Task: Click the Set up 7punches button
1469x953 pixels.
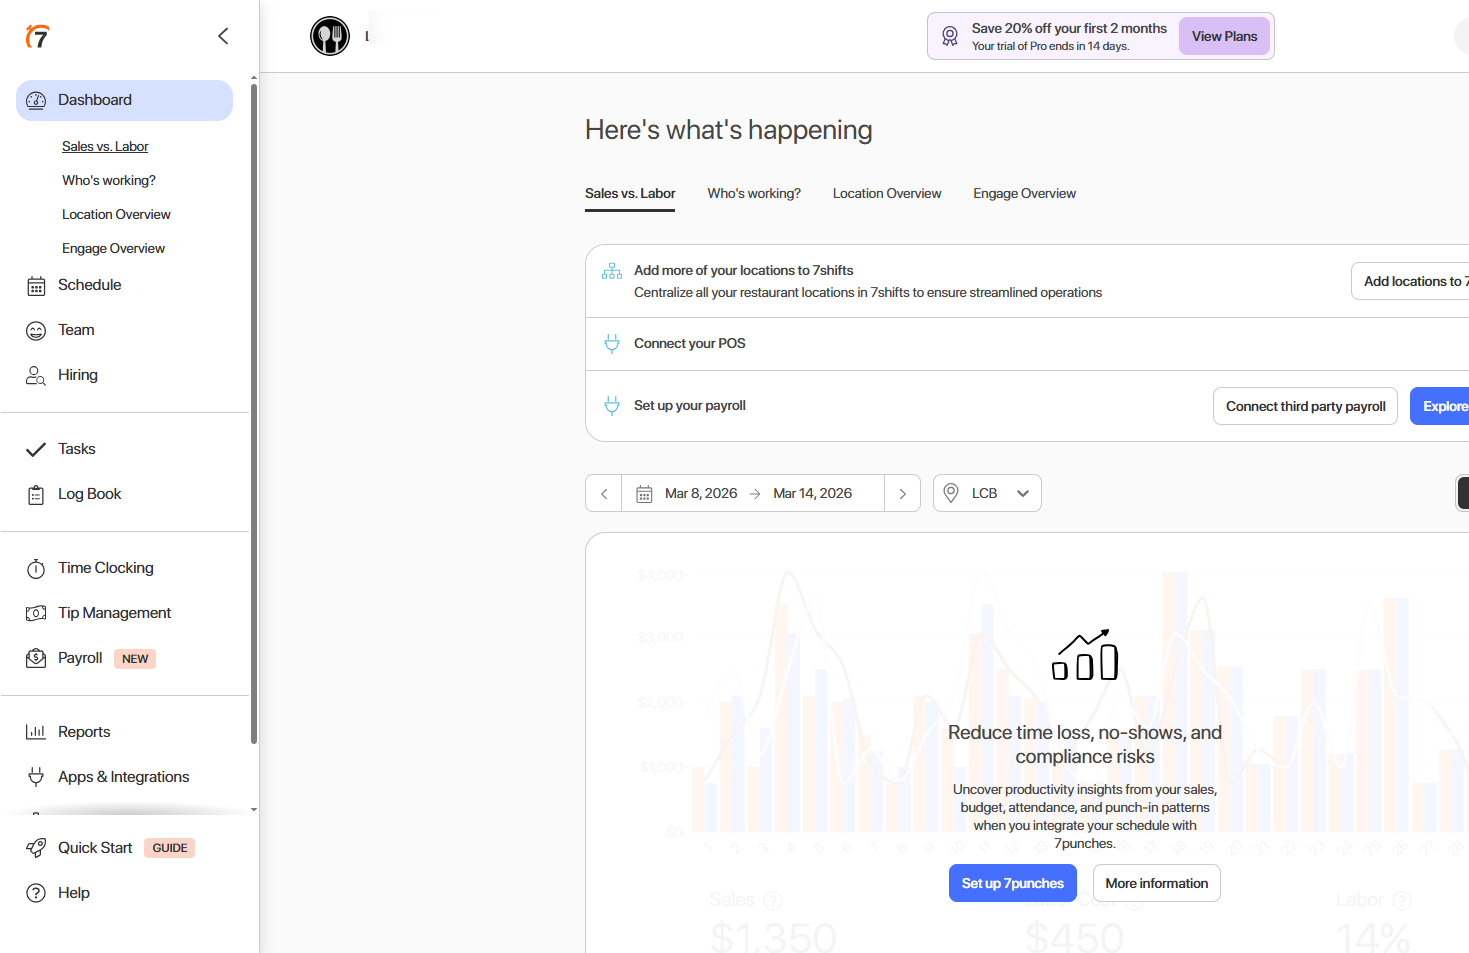Action: pos(1012,883)
